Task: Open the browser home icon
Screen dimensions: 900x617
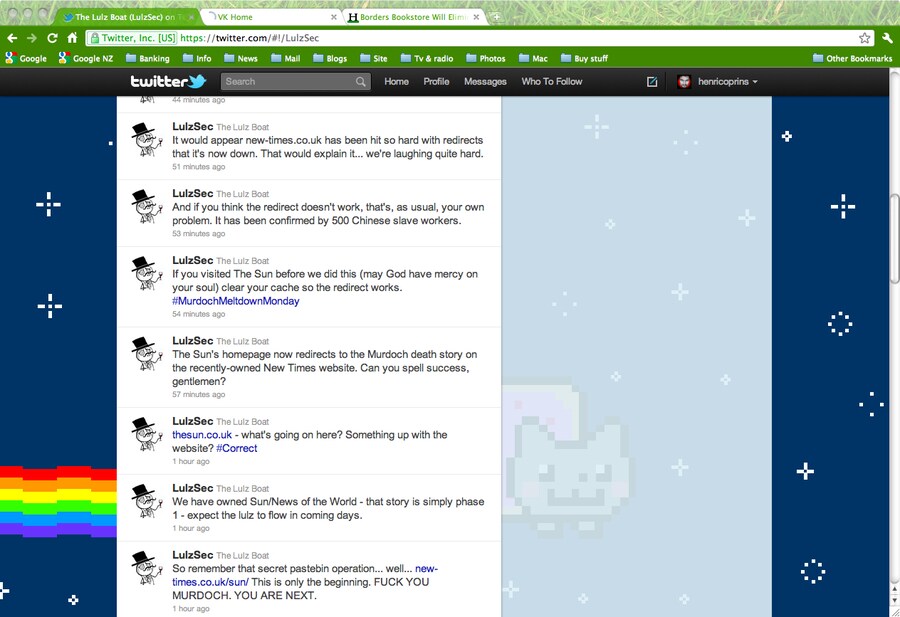Action: tap(72, 38)
